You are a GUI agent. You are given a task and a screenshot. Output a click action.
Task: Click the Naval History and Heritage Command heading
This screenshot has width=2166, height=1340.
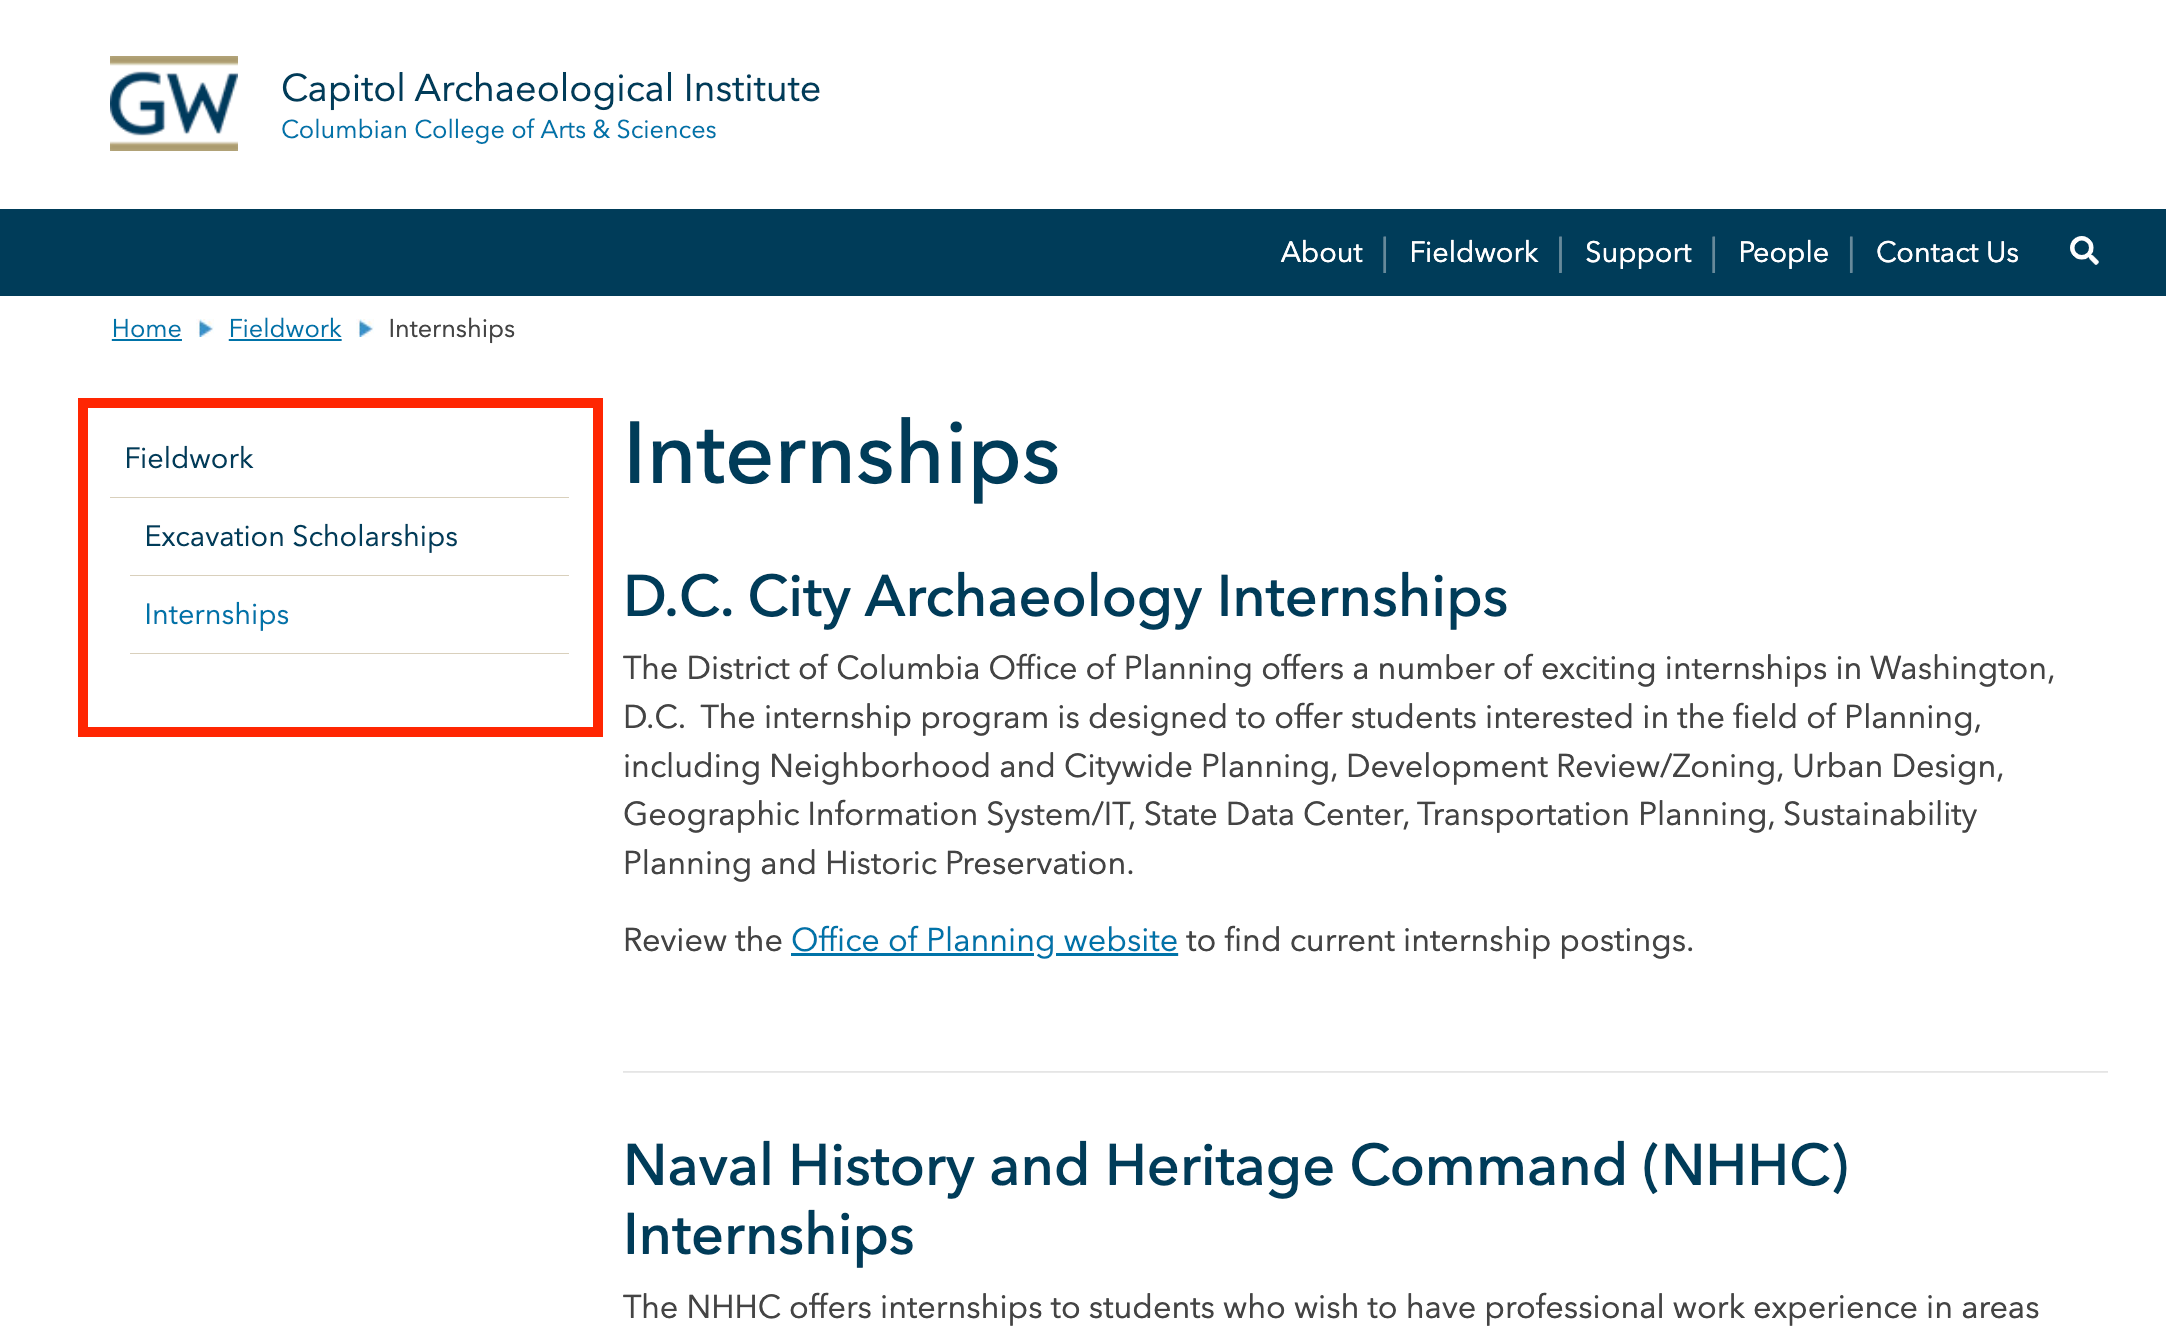coord(1236,1200)
